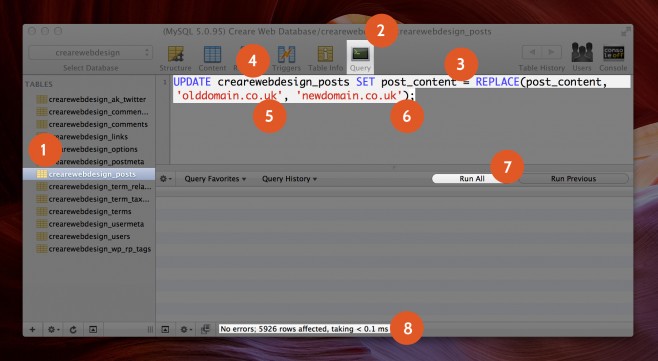Select the crearewebdesign_terms table
The height and width of the screenshot is (361, 658).
(x=89, y=212)
